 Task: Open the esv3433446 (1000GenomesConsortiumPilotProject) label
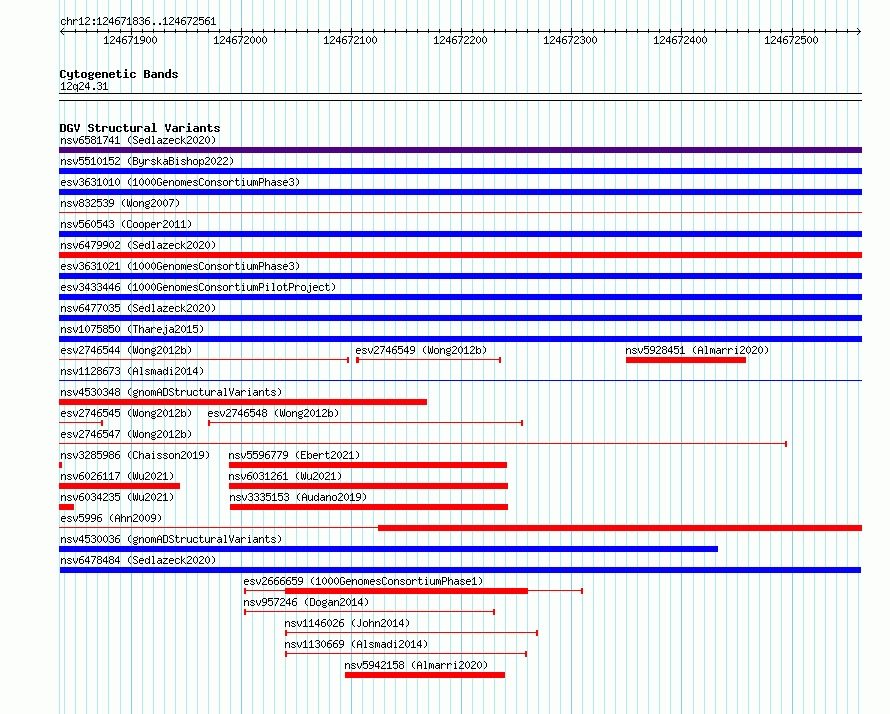(198, 287)
